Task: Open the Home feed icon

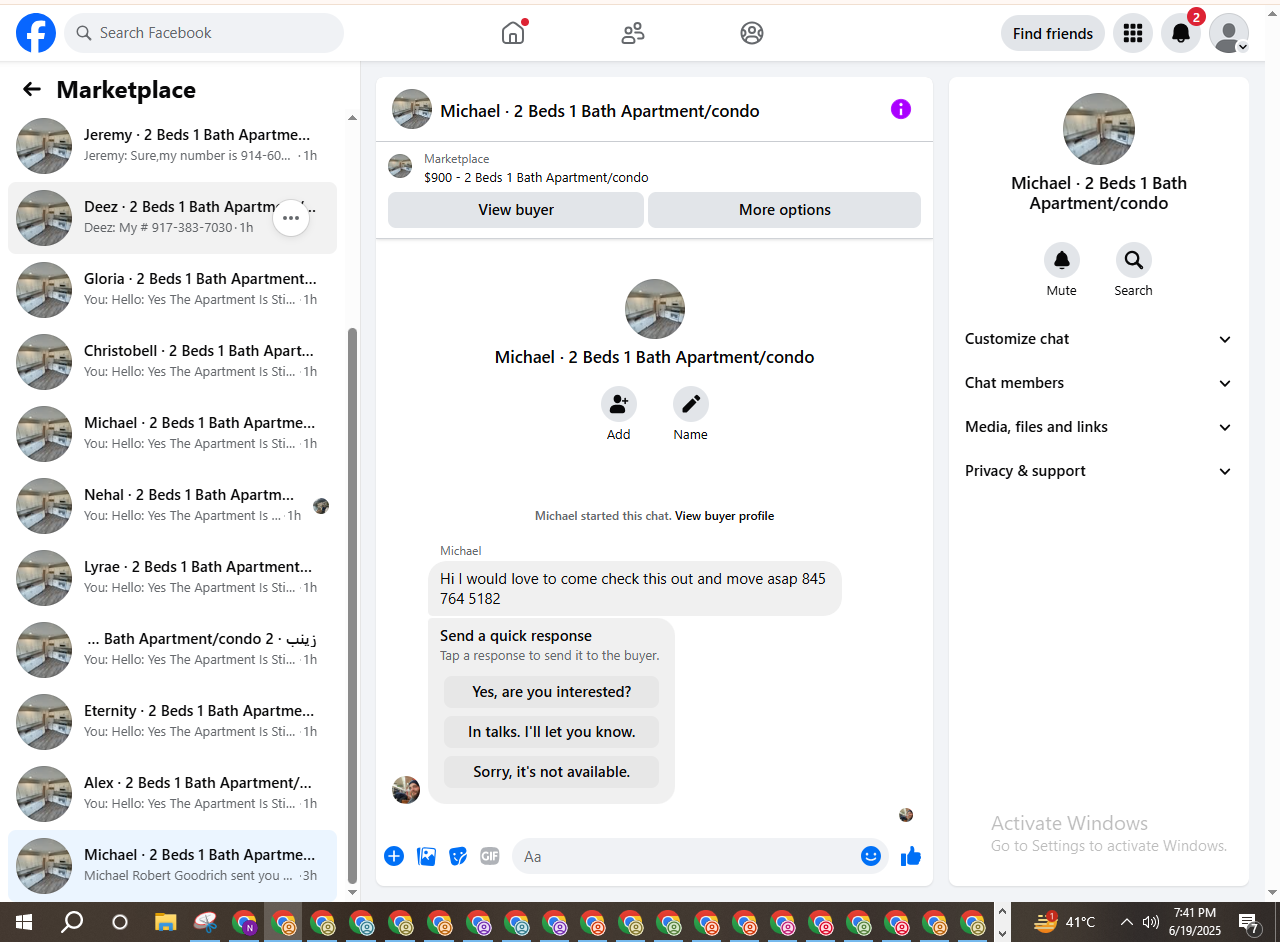Action: click(513, 33)
